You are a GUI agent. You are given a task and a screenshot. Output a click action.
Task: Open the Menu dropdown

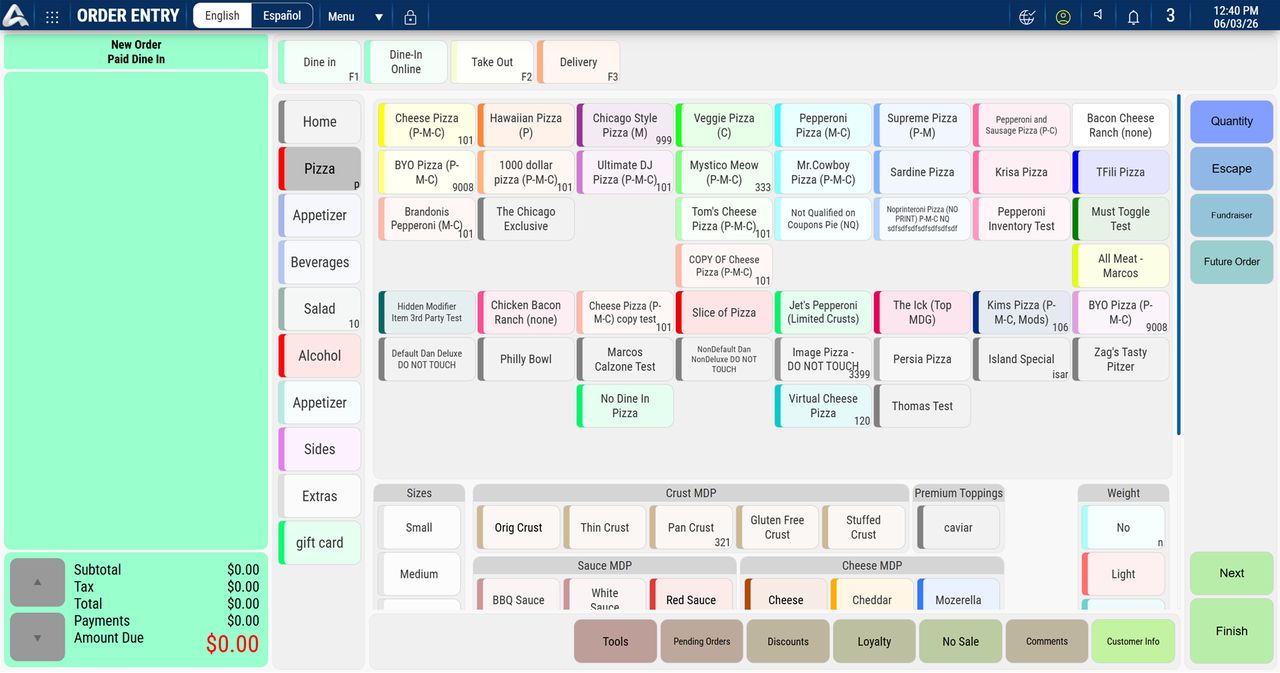(355, 17)
